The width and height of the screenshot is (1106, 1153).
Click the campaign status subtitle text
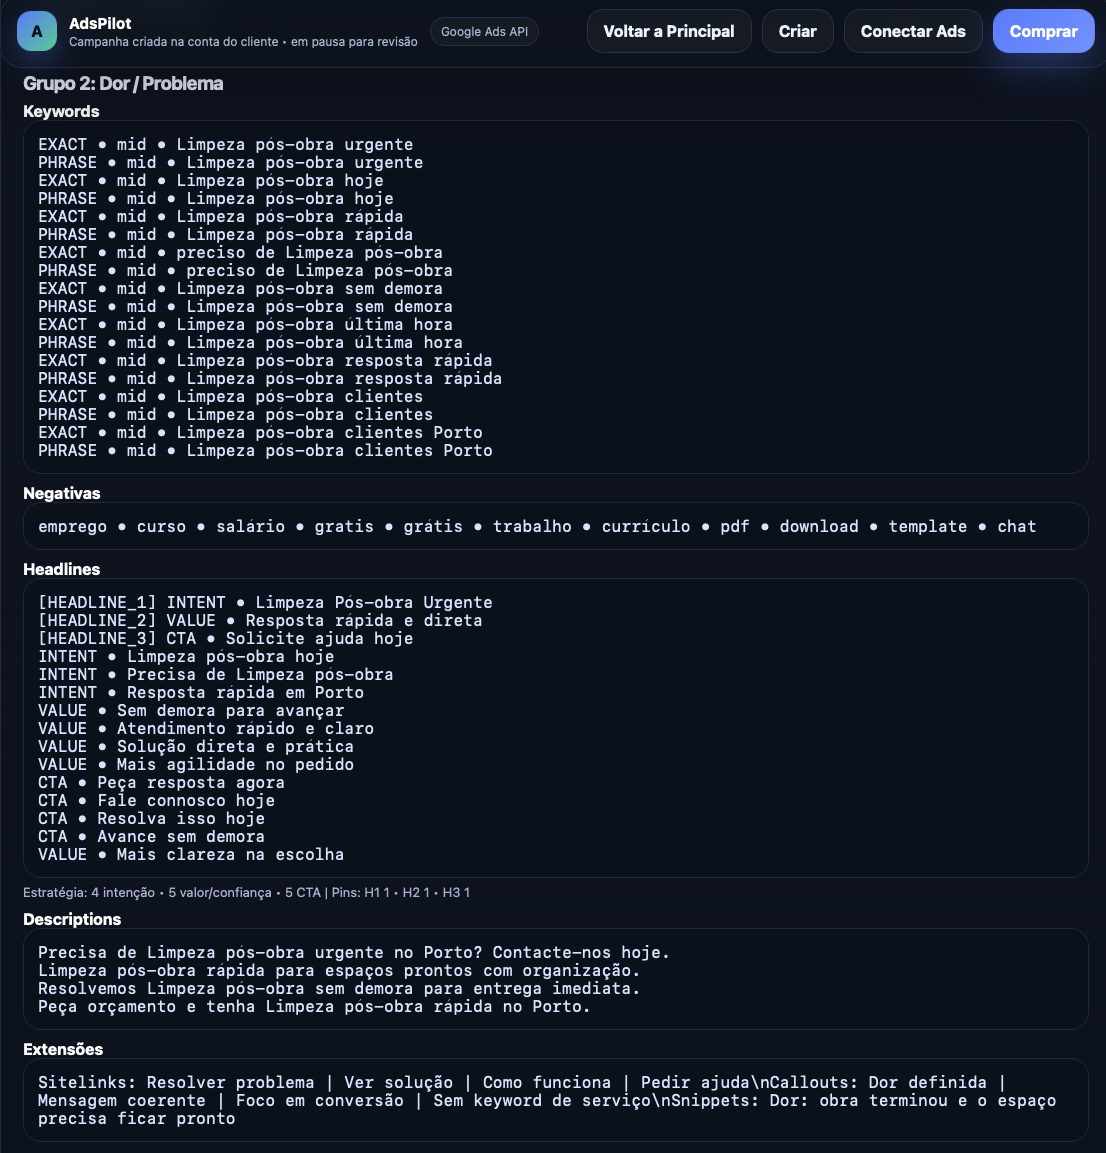tap(243, 42)
